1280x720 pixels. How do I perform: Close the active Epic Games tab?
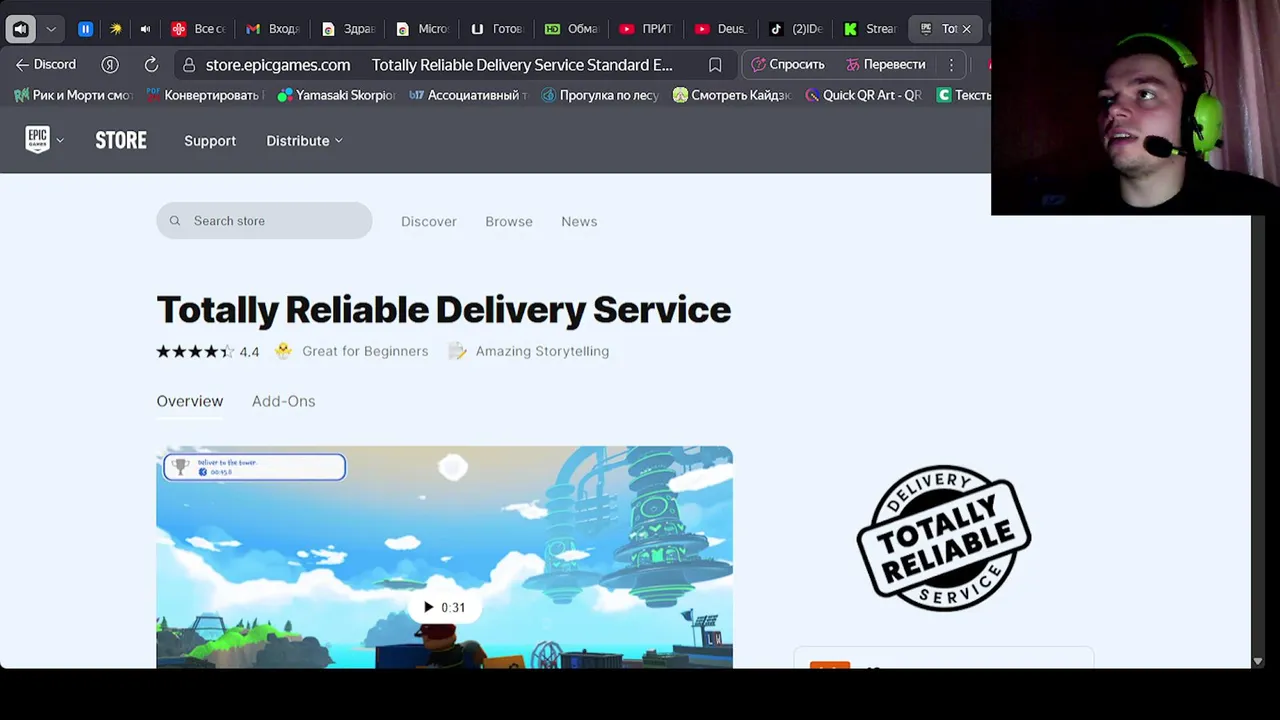[966, 29]
